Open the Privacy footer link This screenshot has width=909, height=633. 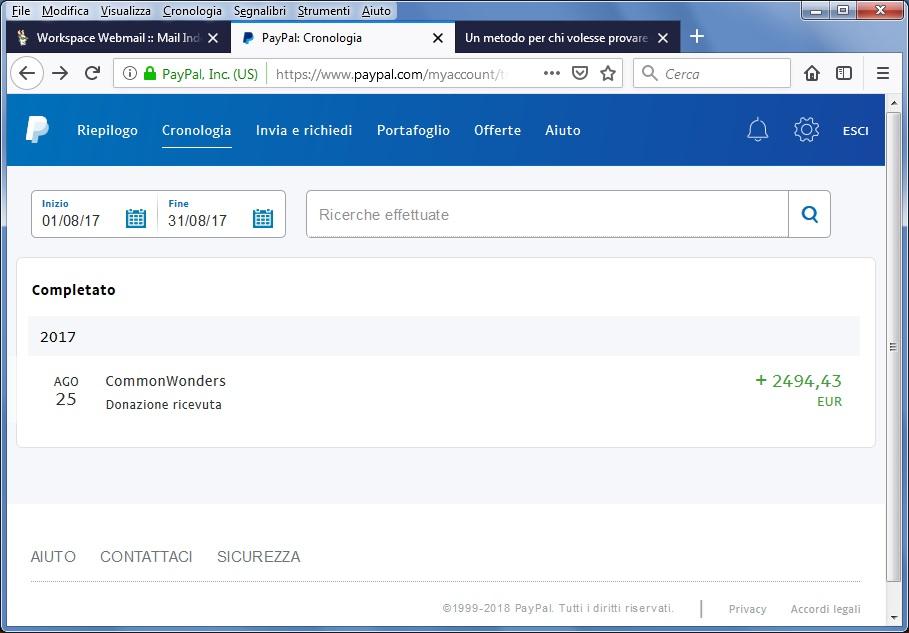click(747, 609)
